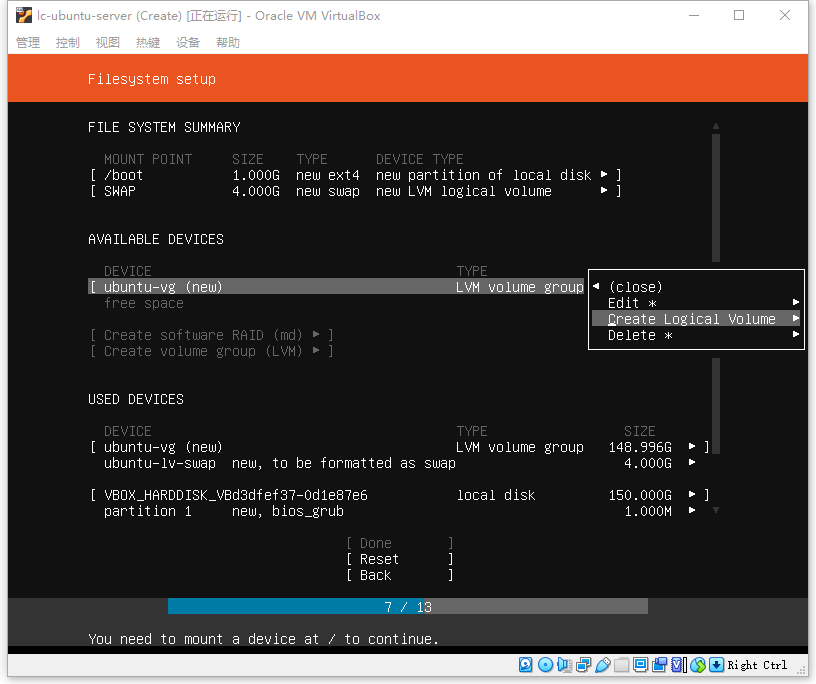Image resolution: width=816 pixels, height=684 pixels.
Task: Click the mouse integration status icon
Action: click(x=698, y=665)
